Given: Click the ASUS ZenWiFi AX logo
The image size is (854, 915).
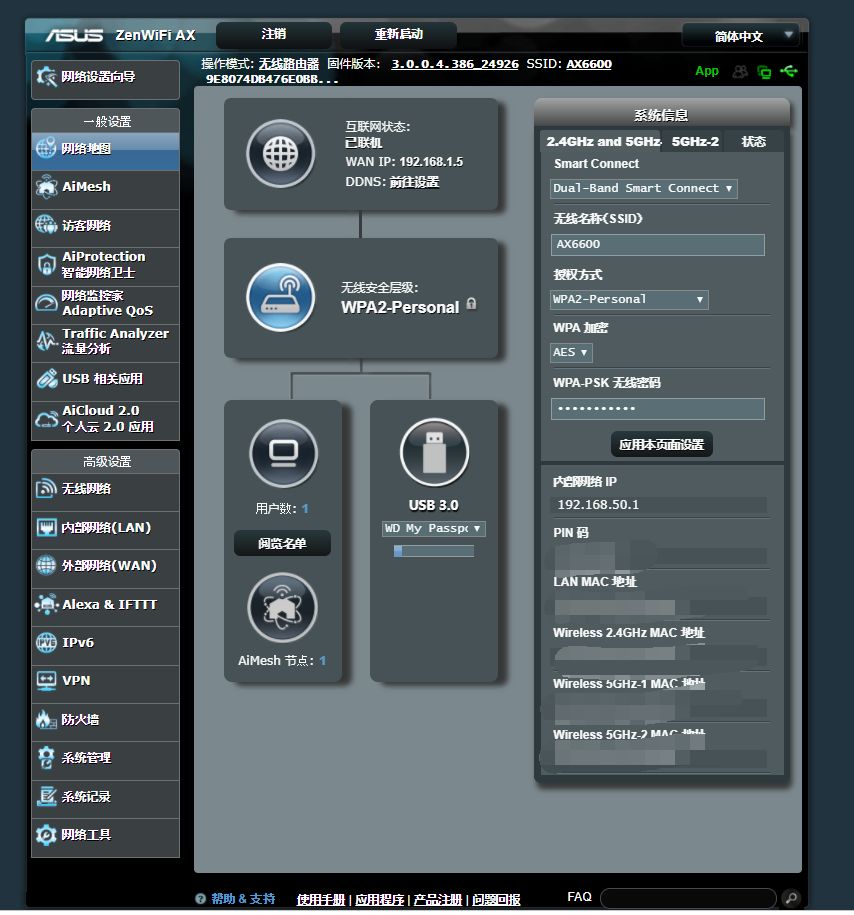Looking at the screenshot, I should pos(120,35).
